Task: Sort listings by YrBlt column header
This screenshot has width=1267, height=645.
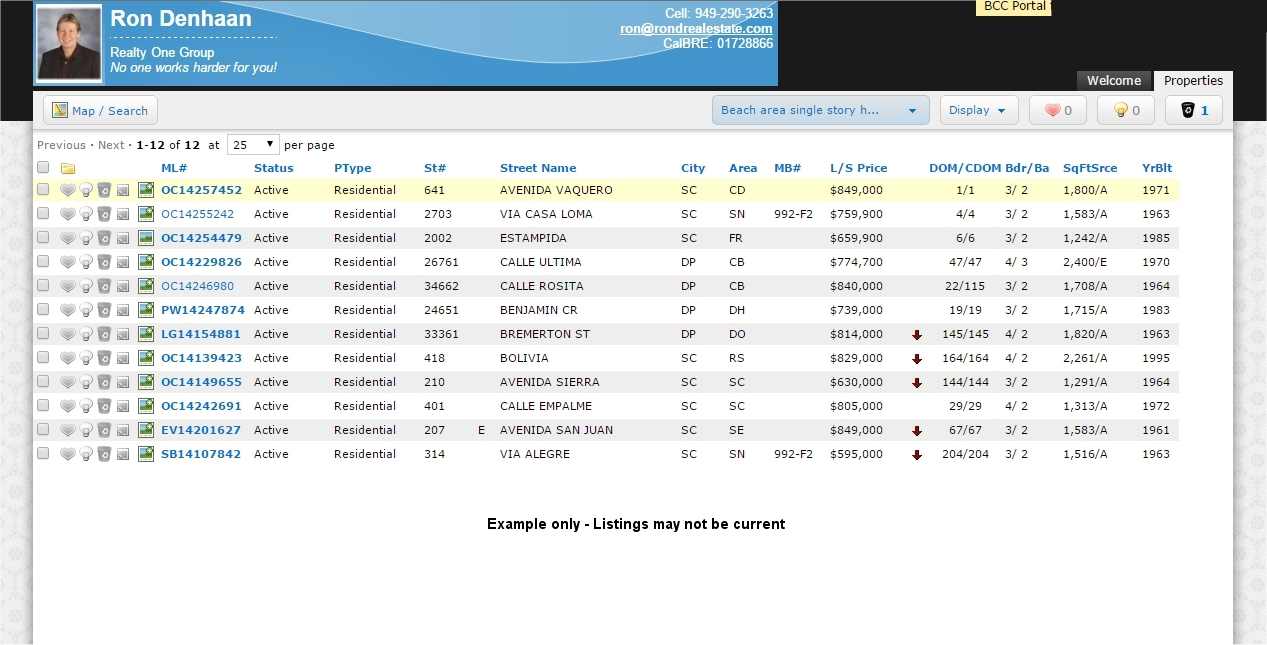Action: coord(1157,168)
